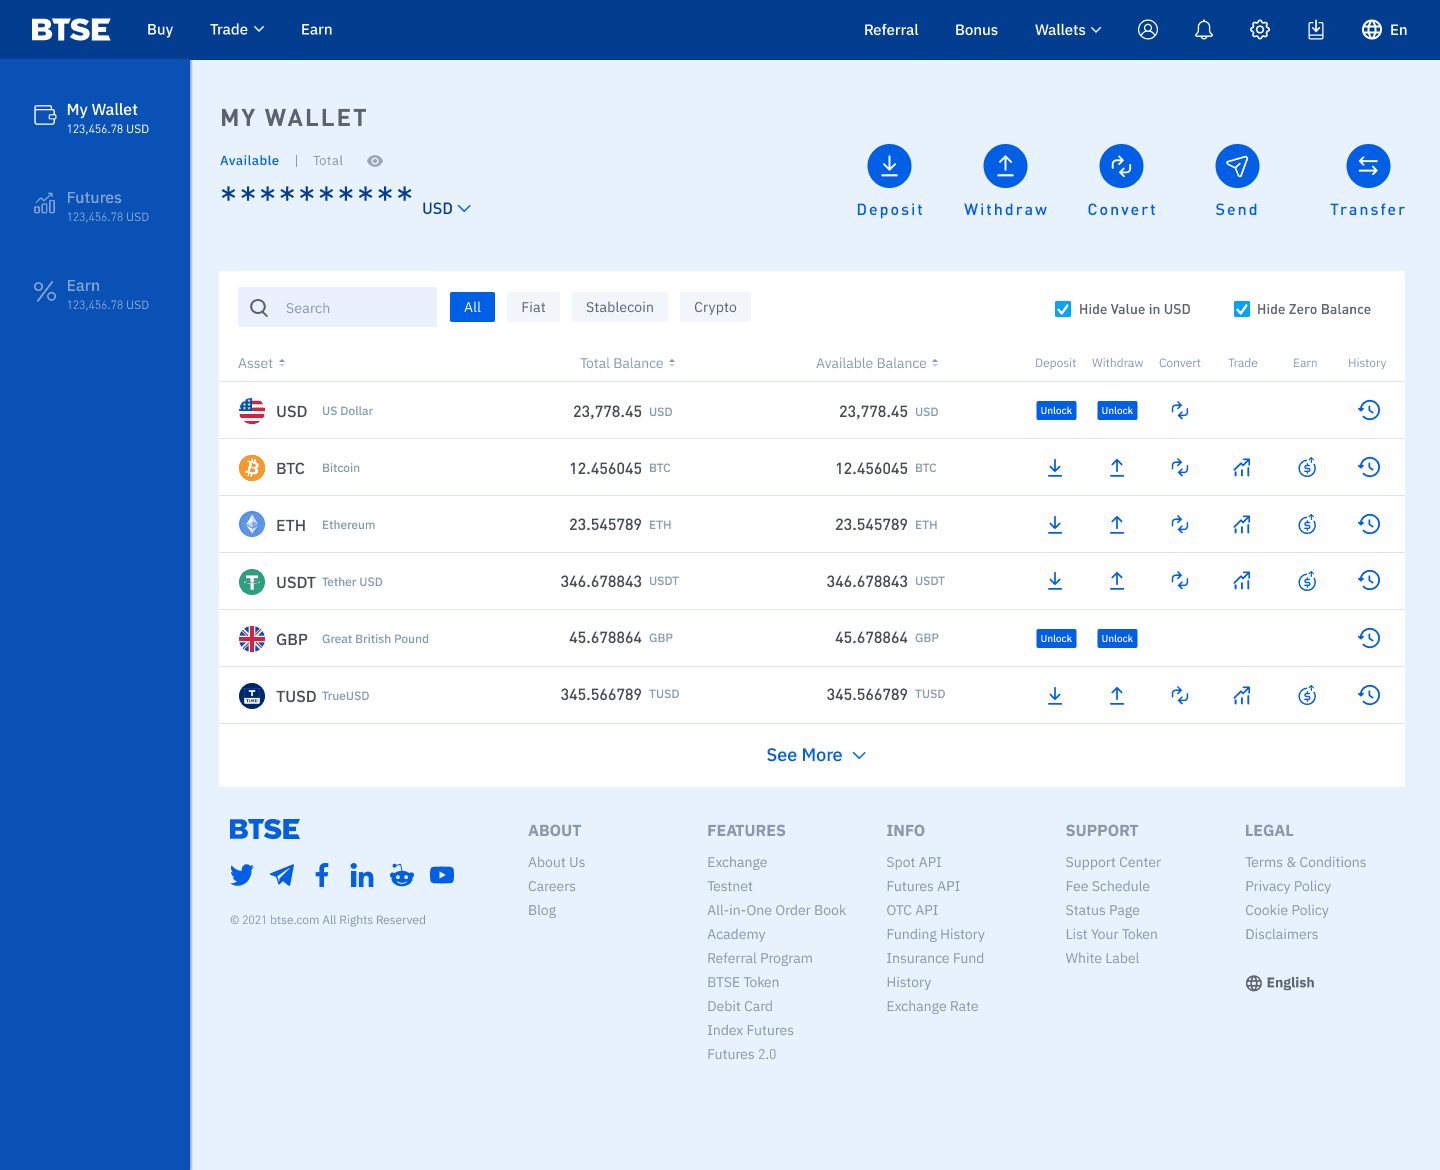The image size is (1440, 1170).
Task: Toggle balance visibility eye icon
Action: coord(375,161)
